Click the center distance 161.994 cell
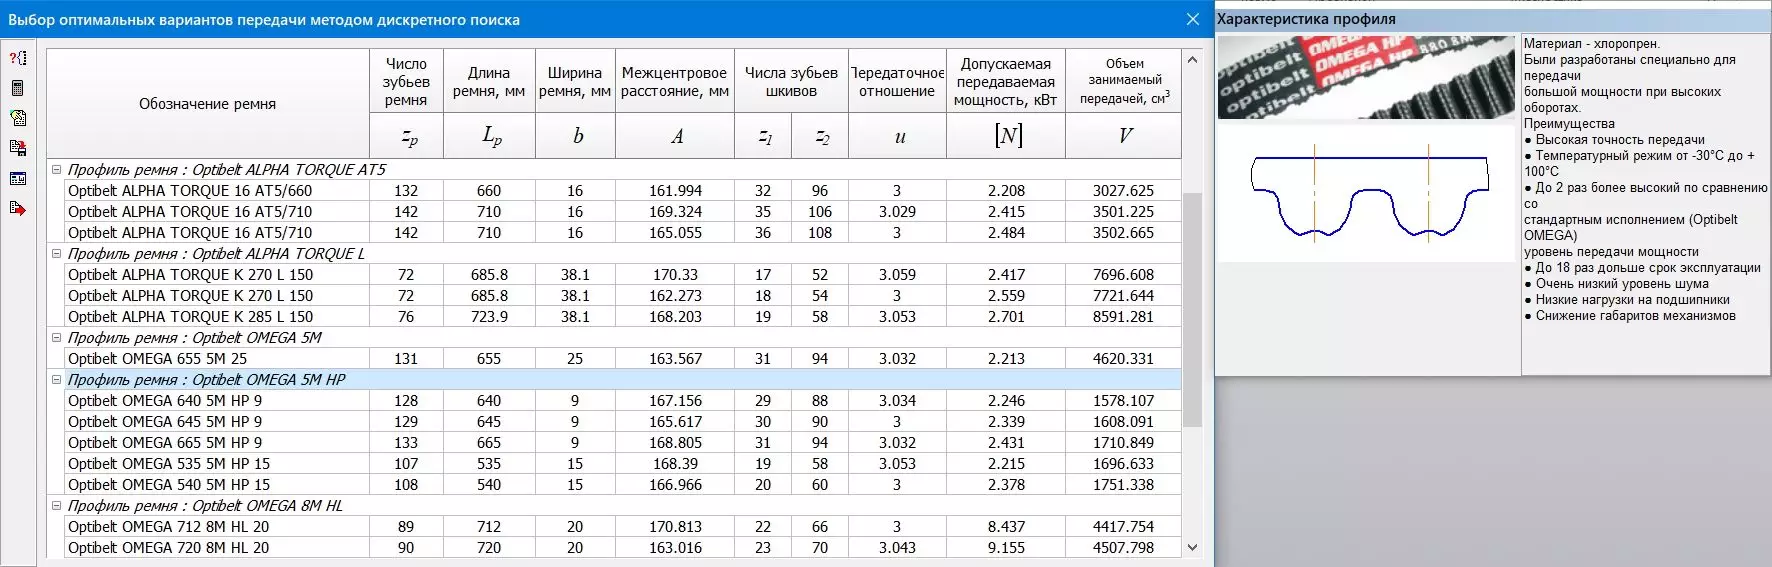1772x567 pixels. (675, 191)
